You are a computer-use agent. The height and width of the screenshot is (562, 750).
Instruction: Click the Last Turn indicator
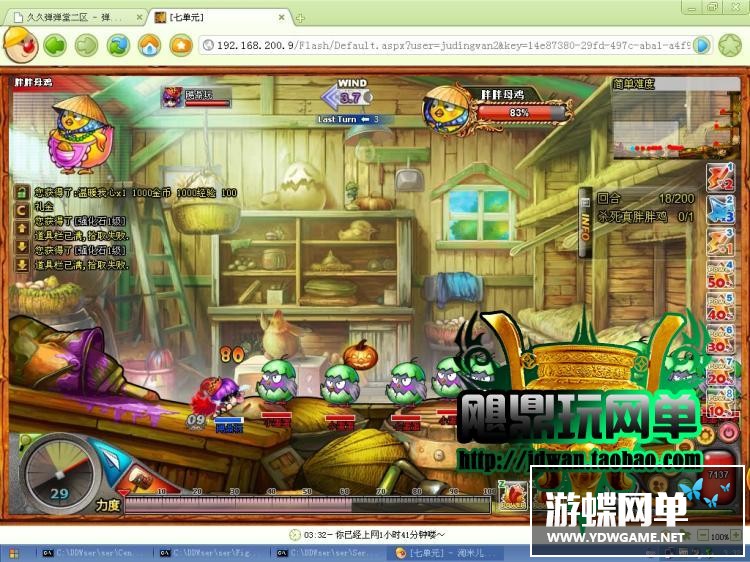tap(349, 119)
